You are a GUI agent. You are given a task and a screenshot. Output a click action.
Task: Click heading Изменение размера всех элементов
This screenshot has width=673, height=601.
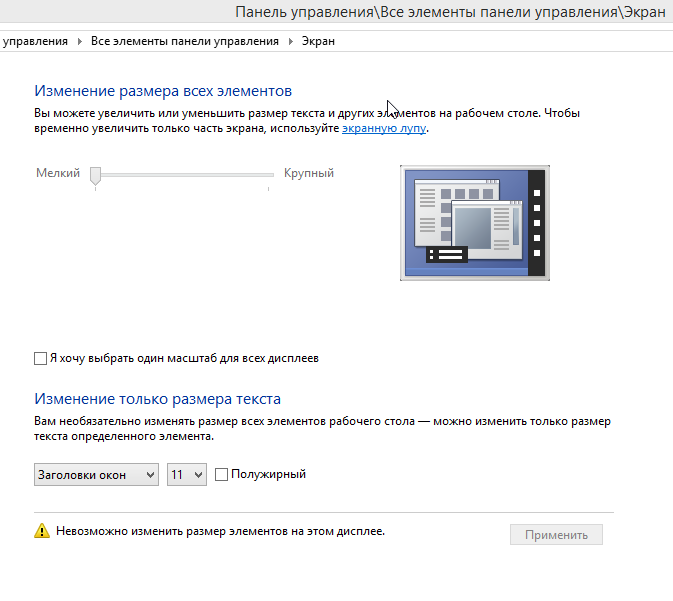pos(163,91)
